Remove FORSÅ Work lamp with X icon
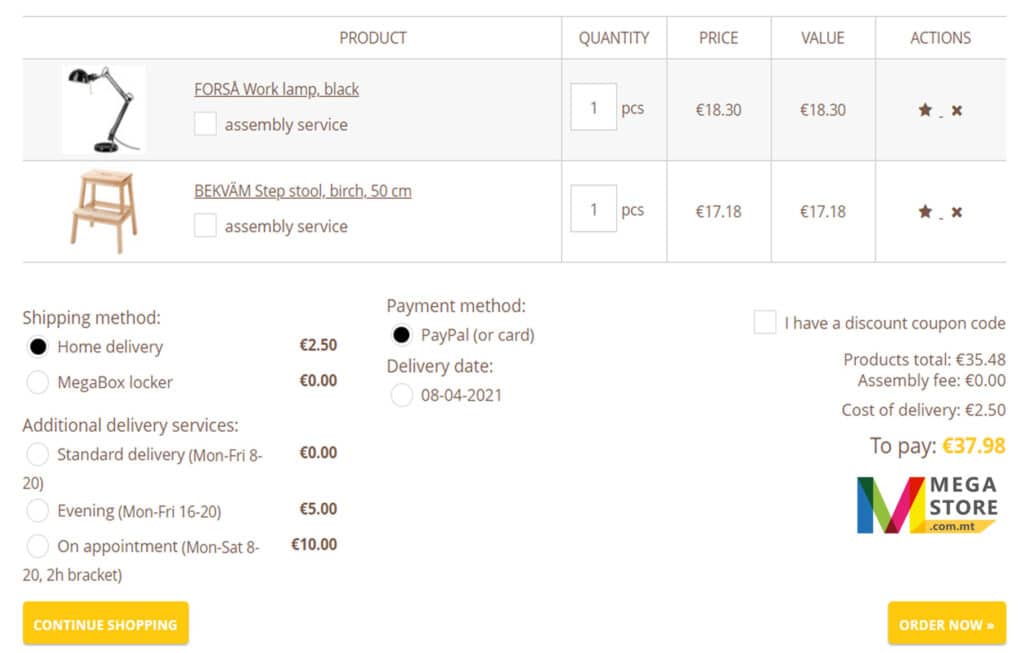 [x=957, y=110]
